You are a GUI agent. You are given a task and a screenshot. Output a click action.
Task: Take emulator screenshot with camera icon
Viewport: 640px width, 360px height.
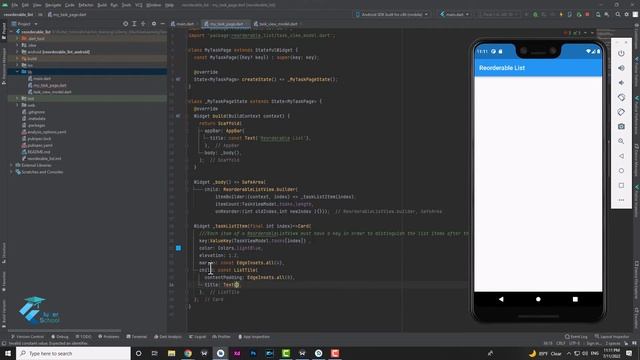click(x=621, y=127)
